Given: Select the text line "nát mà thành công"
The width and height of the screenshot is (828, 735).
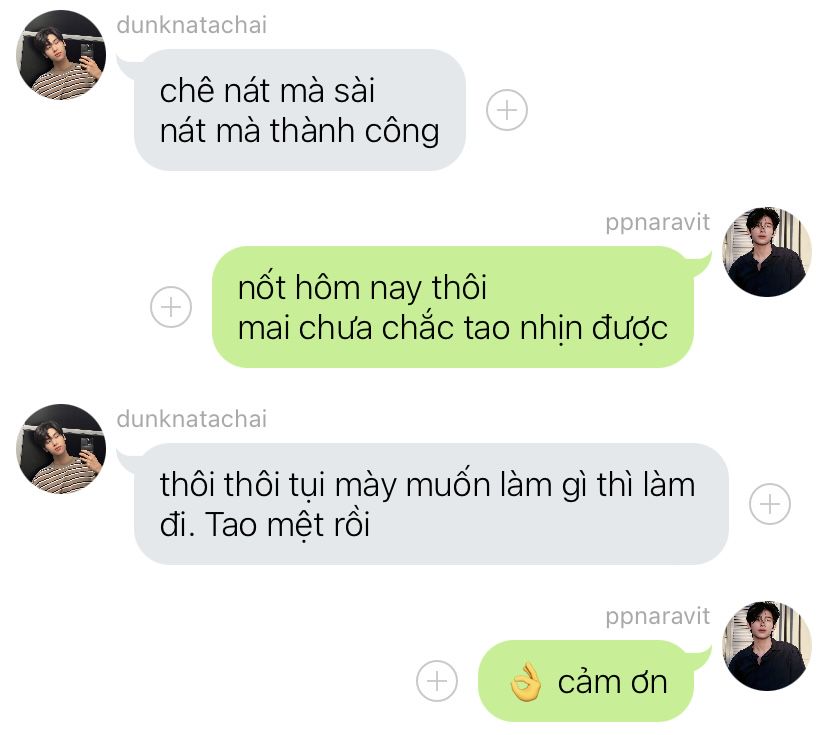Looking at the screenshot, I should 299,131.
